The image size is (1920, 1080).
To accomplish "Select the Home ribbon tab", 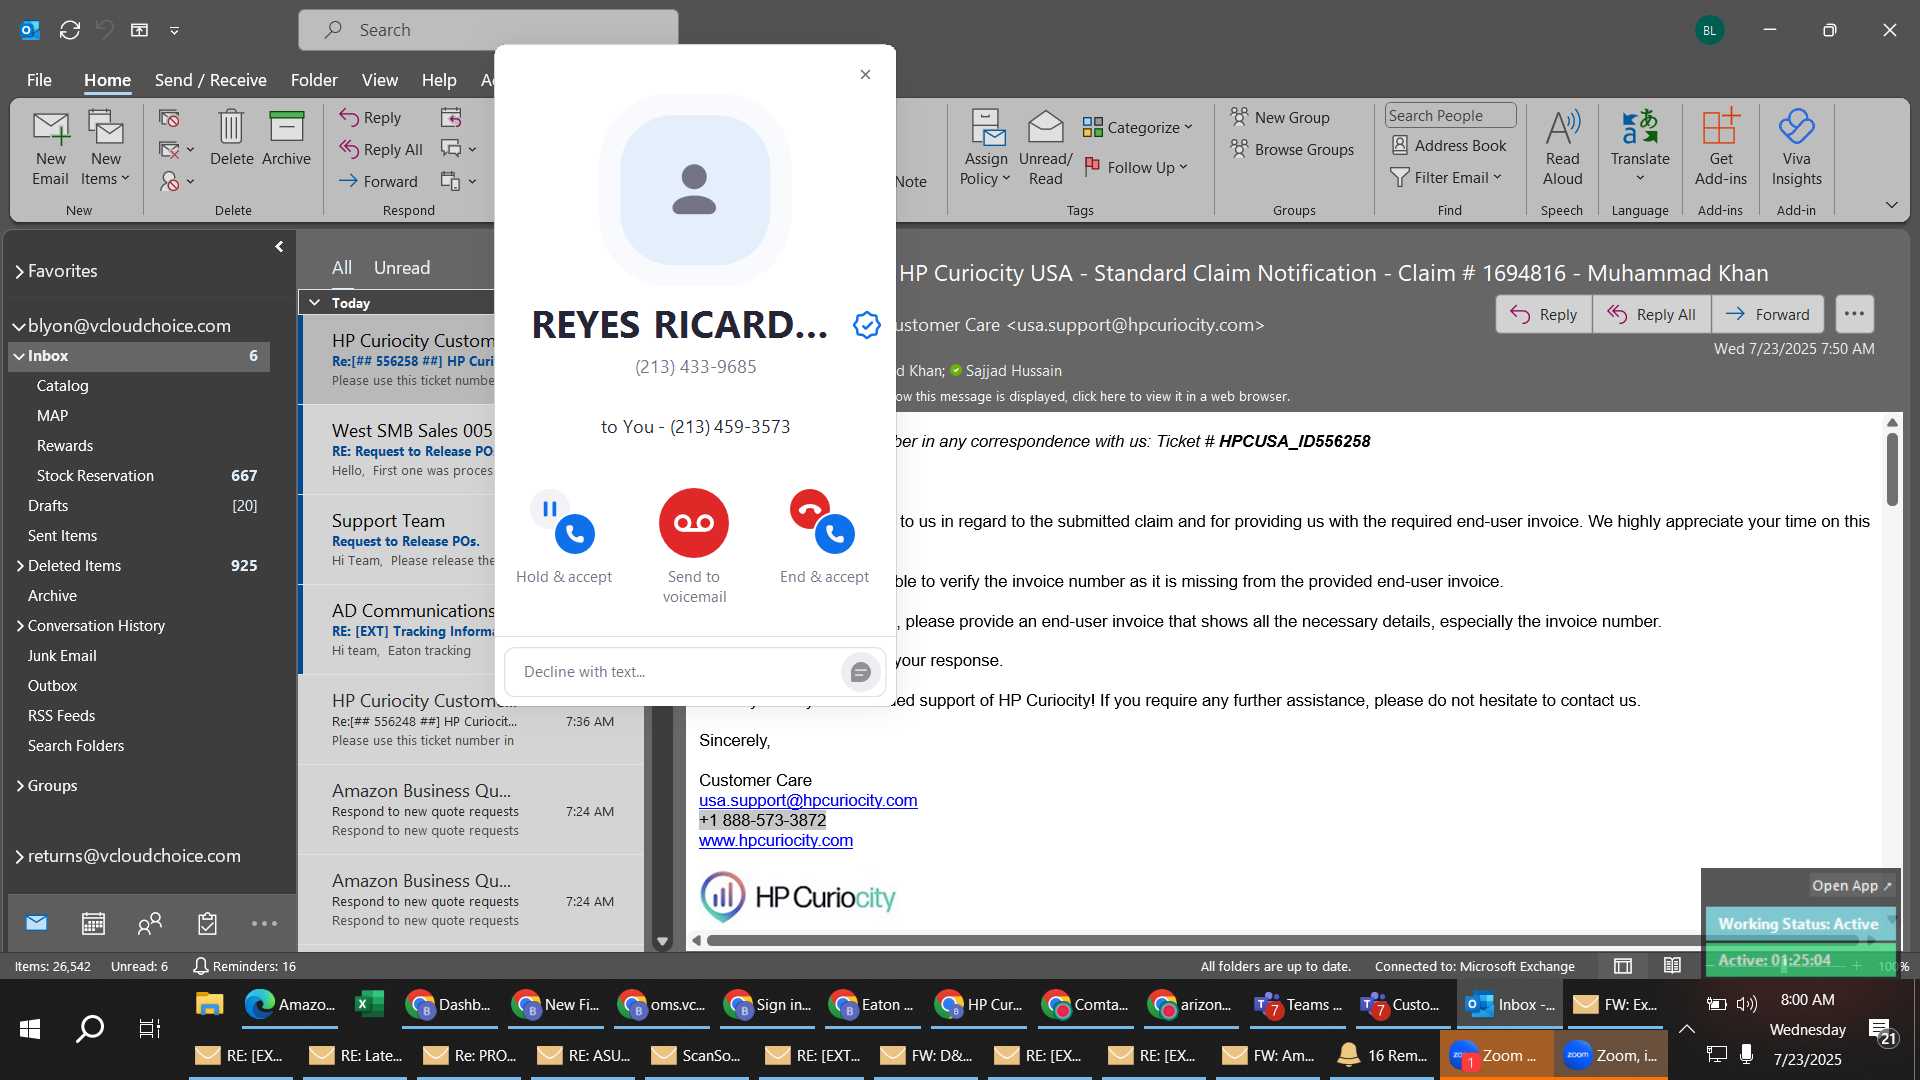I will click(107, 80).
